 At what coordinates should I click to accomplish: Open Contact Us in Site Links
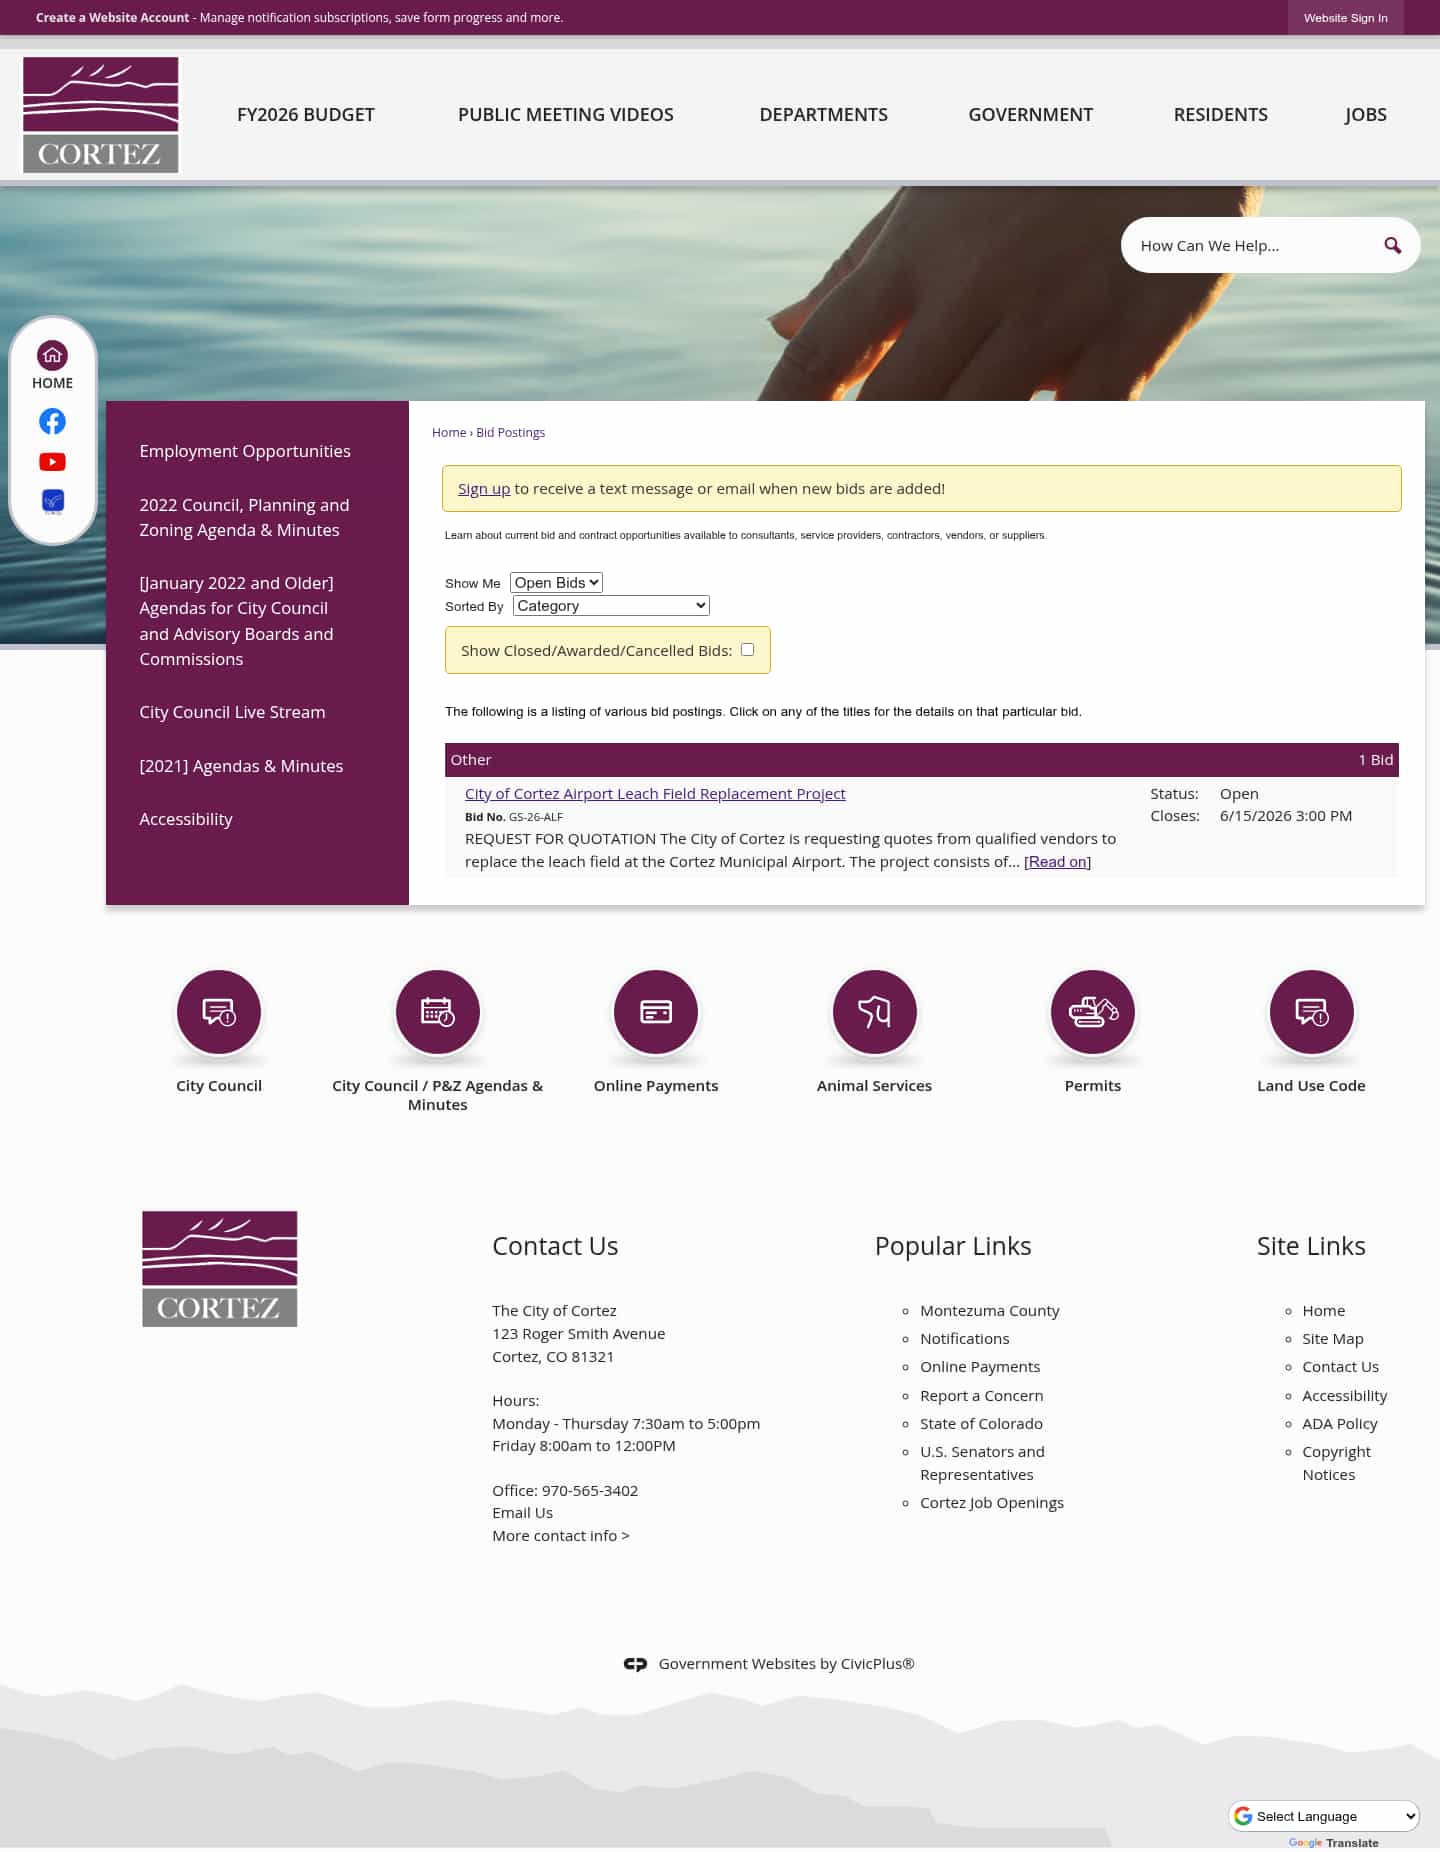point(1340,1367)
